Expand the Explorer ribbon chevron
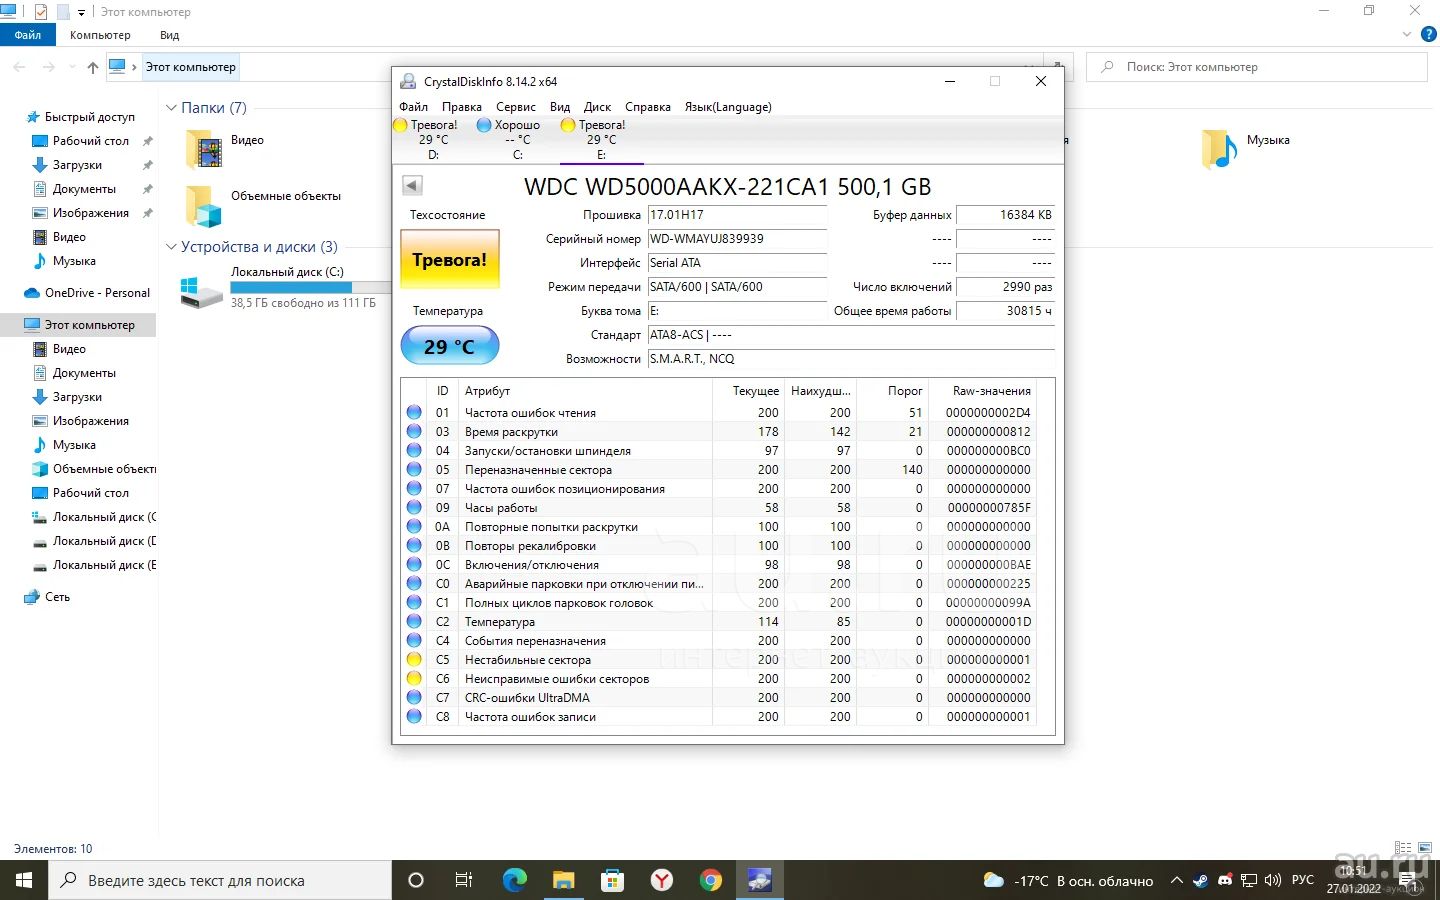 pos(1407,35)
